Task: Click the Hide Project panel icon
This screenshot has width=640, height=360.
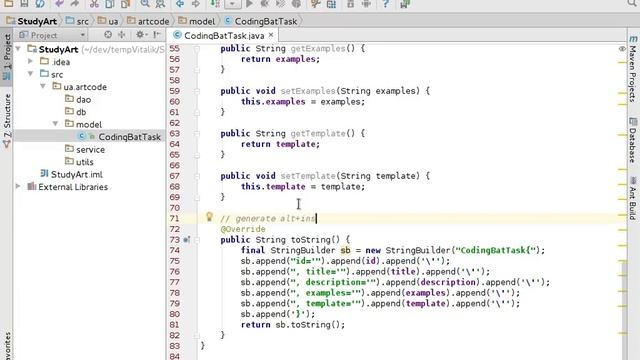Action: (157, 35)
